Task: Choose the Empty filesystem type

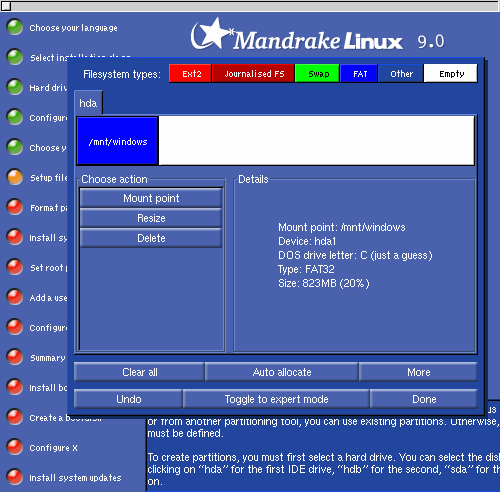Action: click(x=451, y=73)
